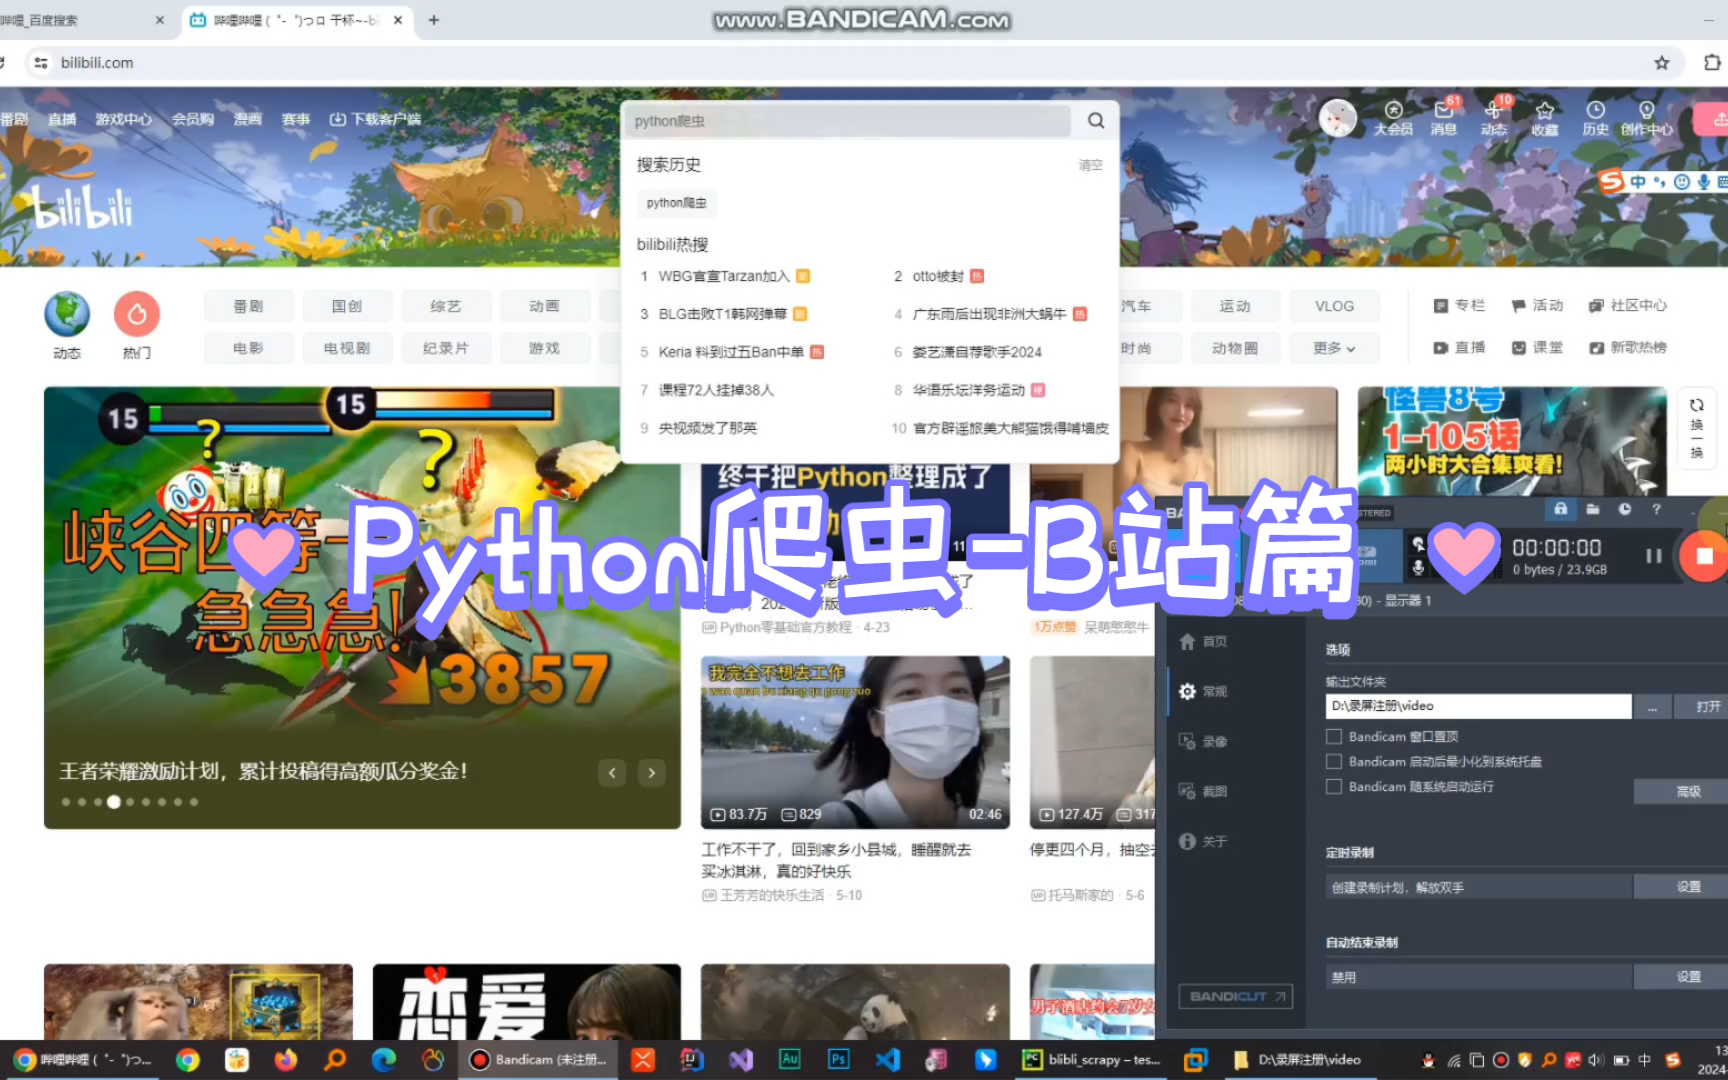Click the output folder path field
Screen dimensions: 1728x1080
click(1478, 706)
